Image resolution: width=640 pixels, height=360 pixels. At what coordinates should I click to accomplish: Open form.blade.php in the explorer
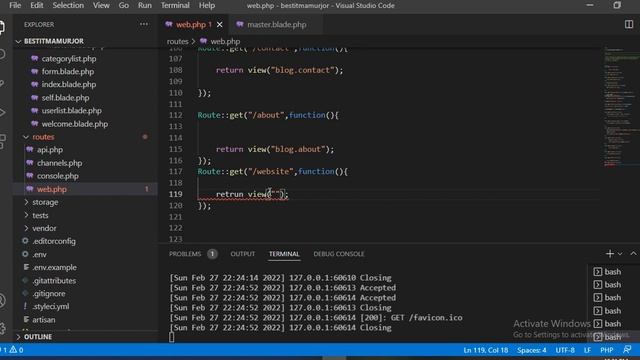(x=68, y=71)
